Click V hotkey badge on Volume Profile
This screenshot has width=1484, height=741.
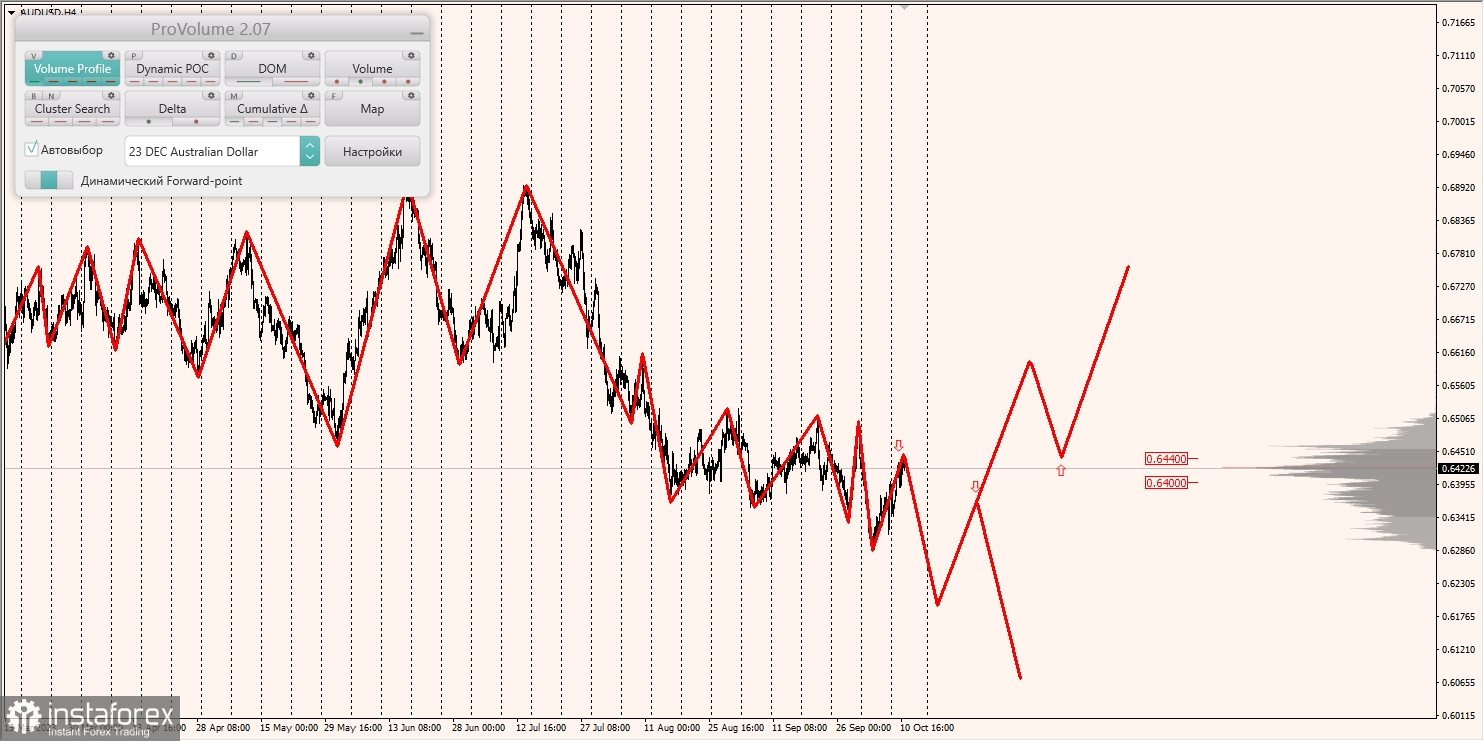34,56
